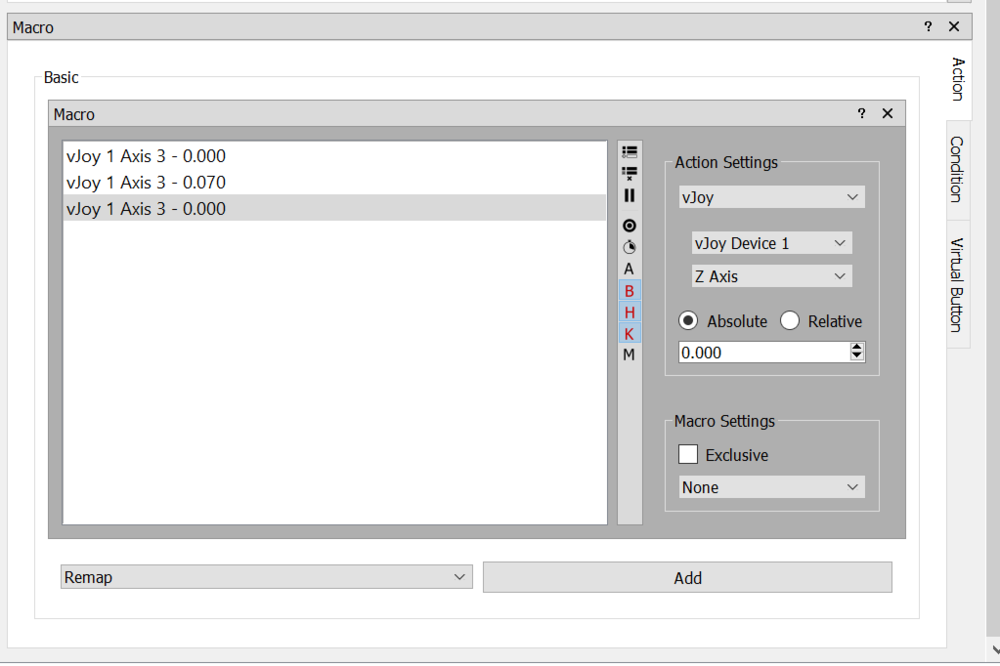
Task: Click the inner Macro panel help question mark
Action: tap(862, 114)
